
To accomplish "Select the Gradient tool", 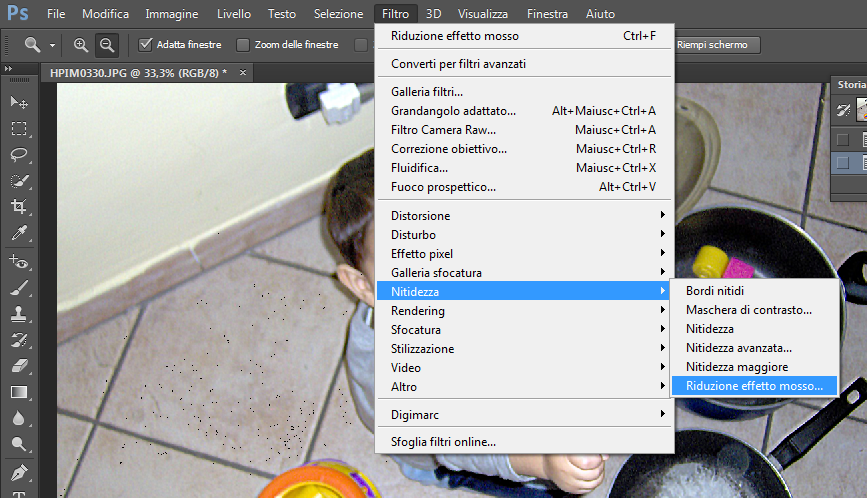I will (x=19, y=392).
